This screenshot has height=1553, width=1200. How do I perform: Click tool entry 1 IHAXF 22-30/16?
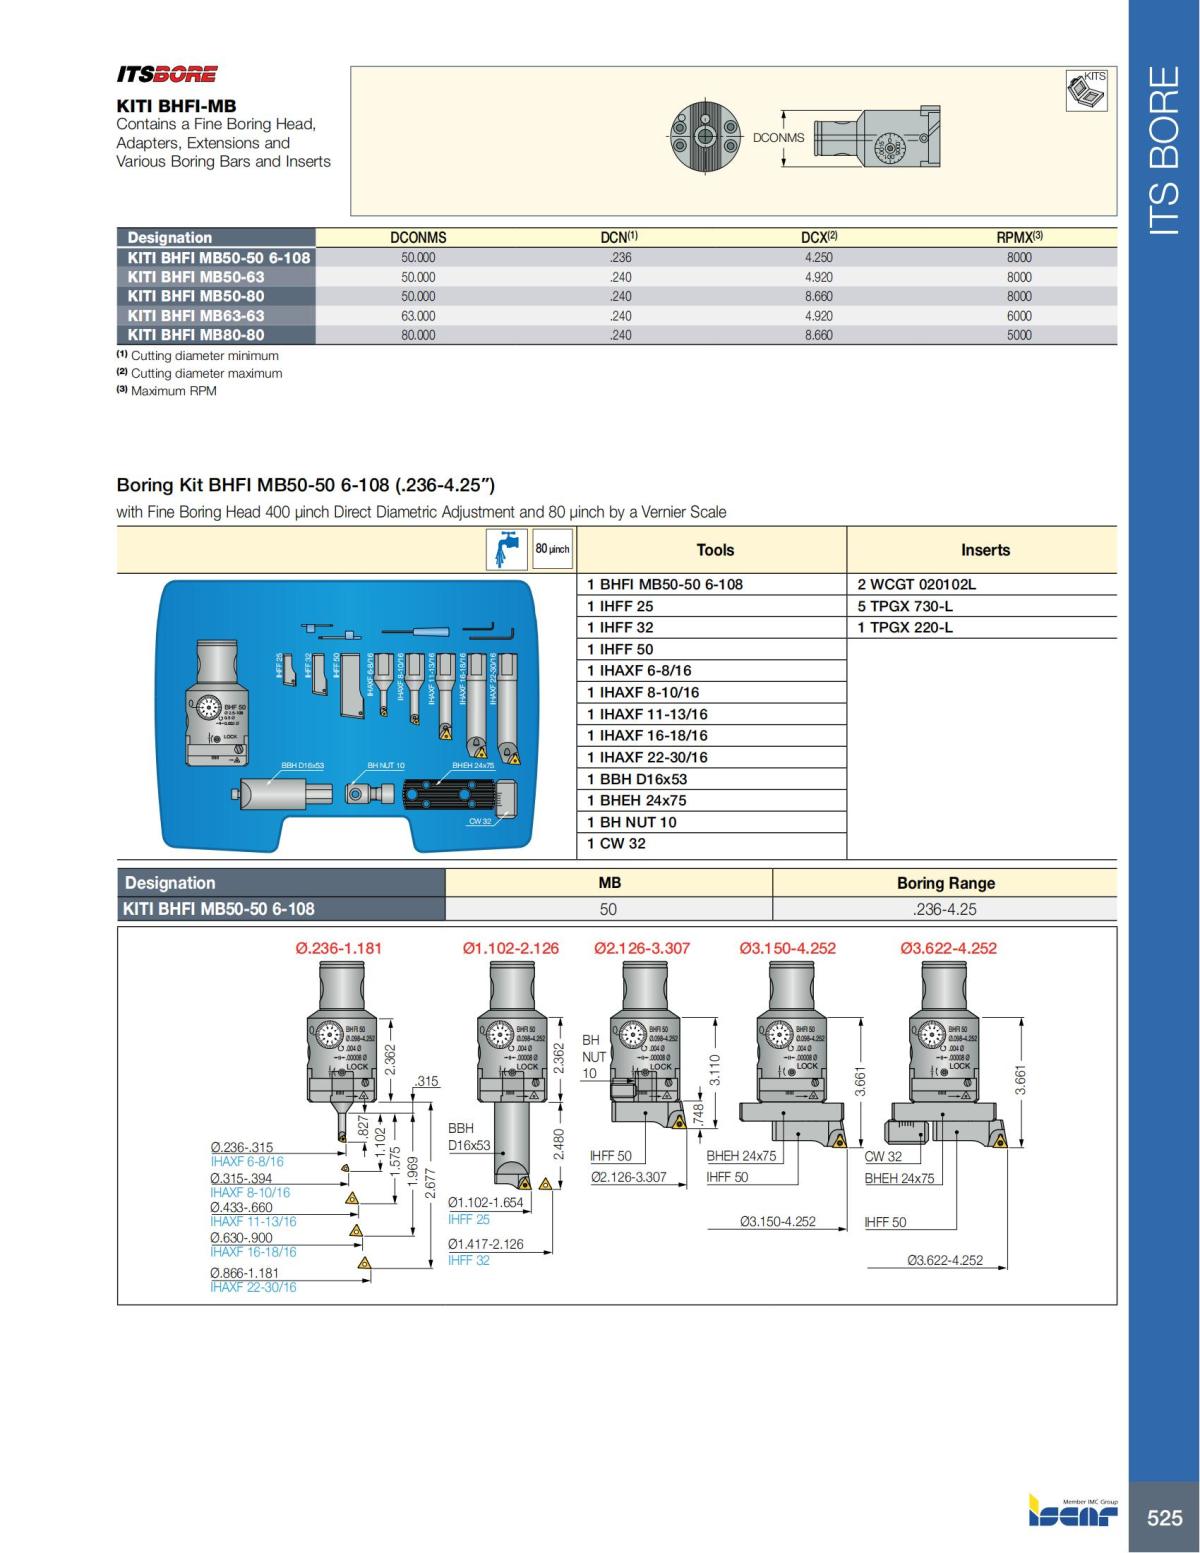click(x=647, y=757)
